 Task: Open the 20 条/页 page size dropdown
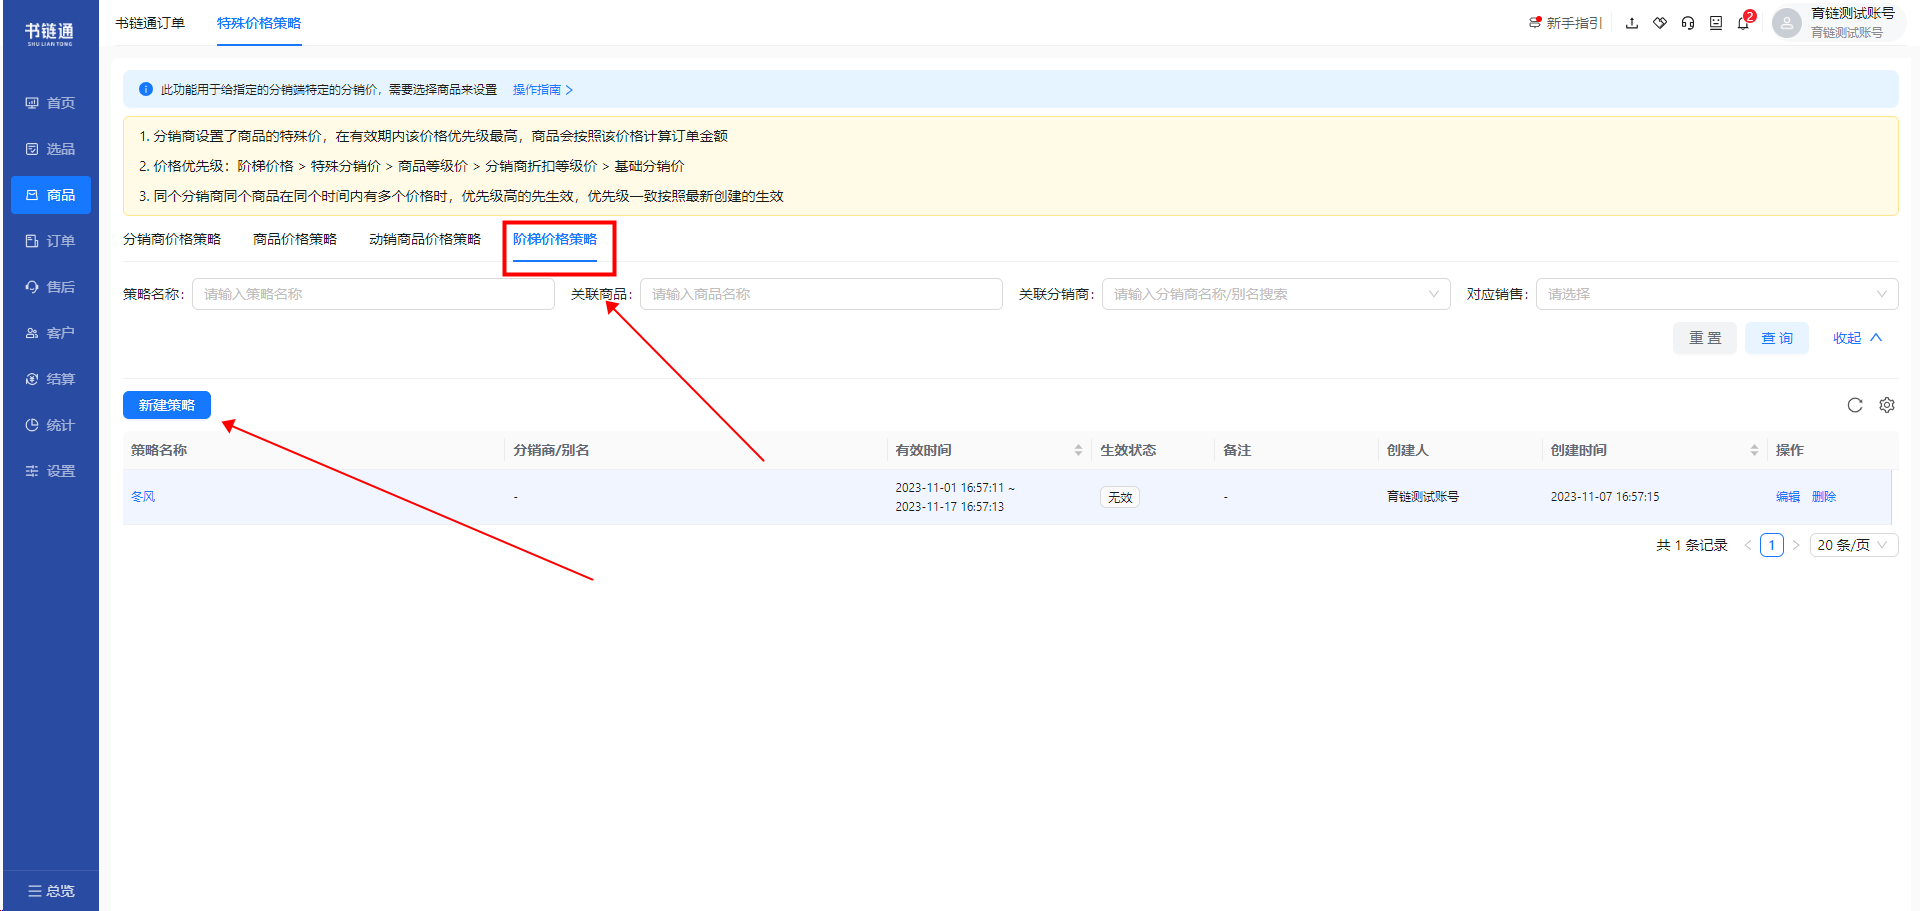click(1854, 545)
